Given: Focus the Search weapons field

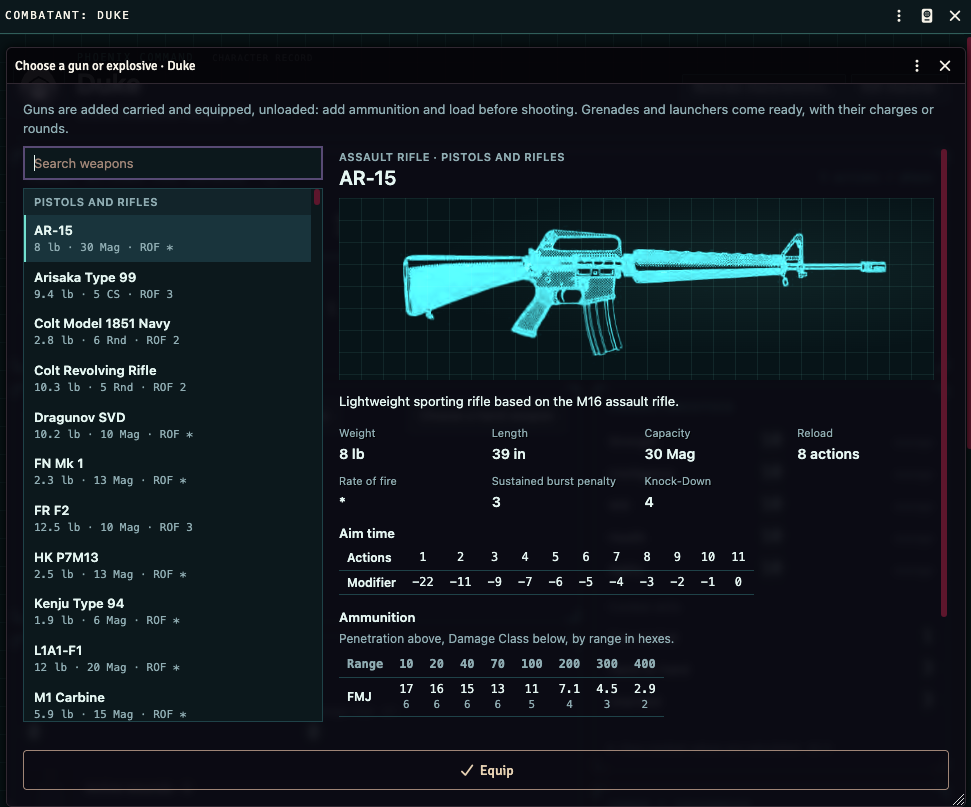Looking at the screenshot, I should (x=173, y=163).
